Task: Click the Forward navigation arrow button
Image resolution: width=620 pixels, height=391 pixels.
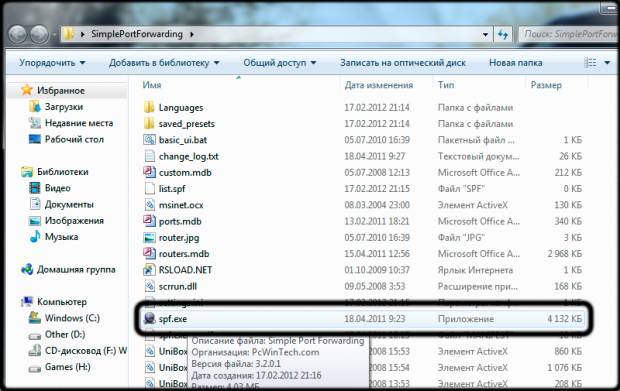Action: pyautogui.click(x=40, y=34)
